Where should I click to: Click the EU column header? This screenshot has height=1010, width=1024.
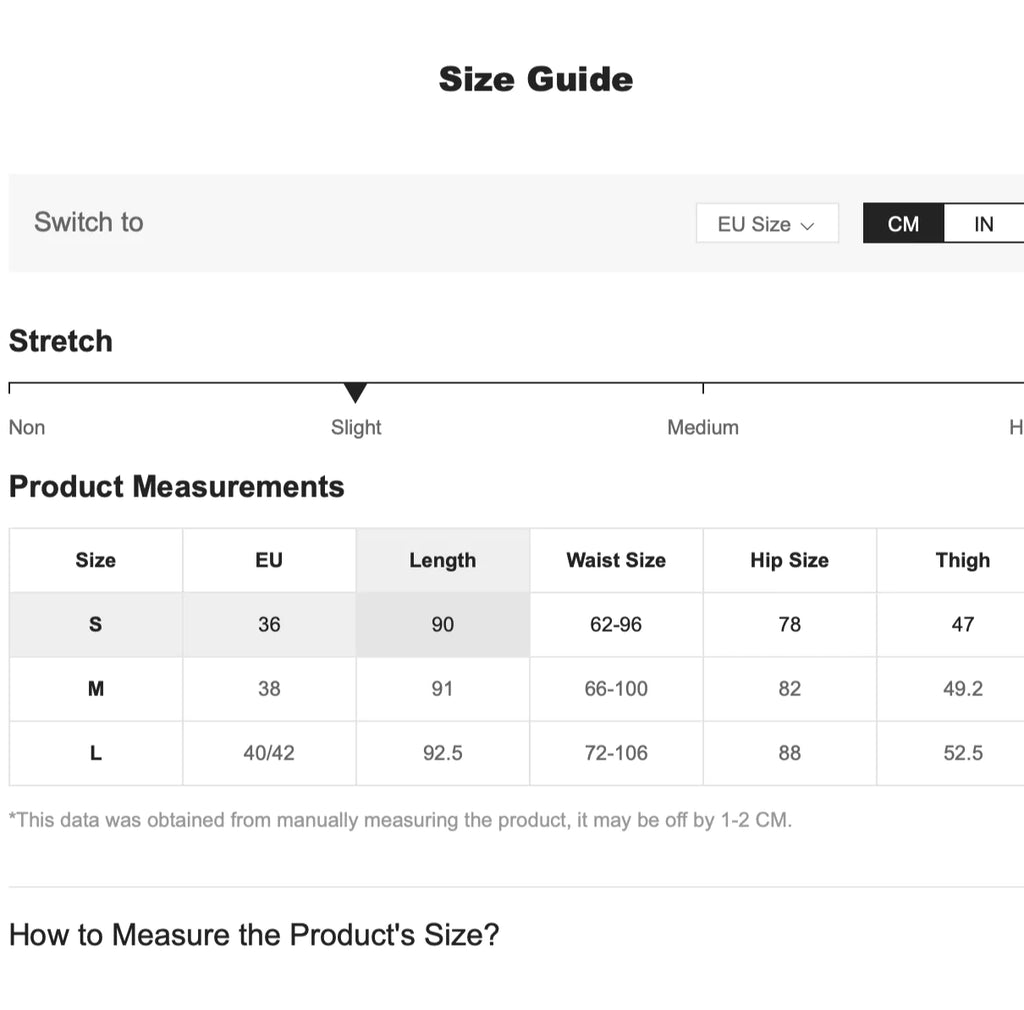point(269,560)
